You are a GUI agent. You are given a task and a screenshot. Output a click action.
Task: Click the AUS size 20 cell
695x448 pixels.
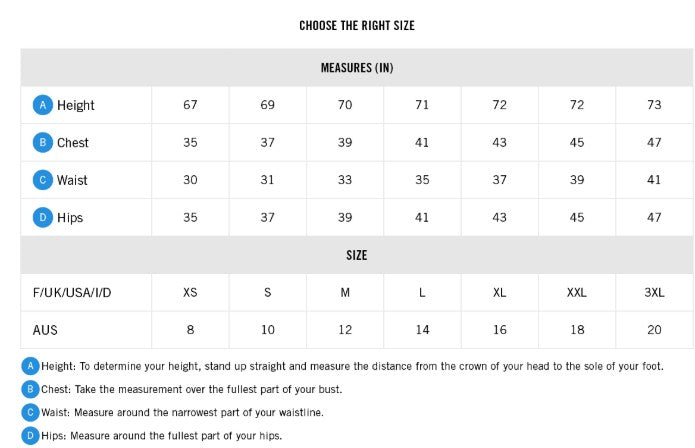click(x=654, y=329)
